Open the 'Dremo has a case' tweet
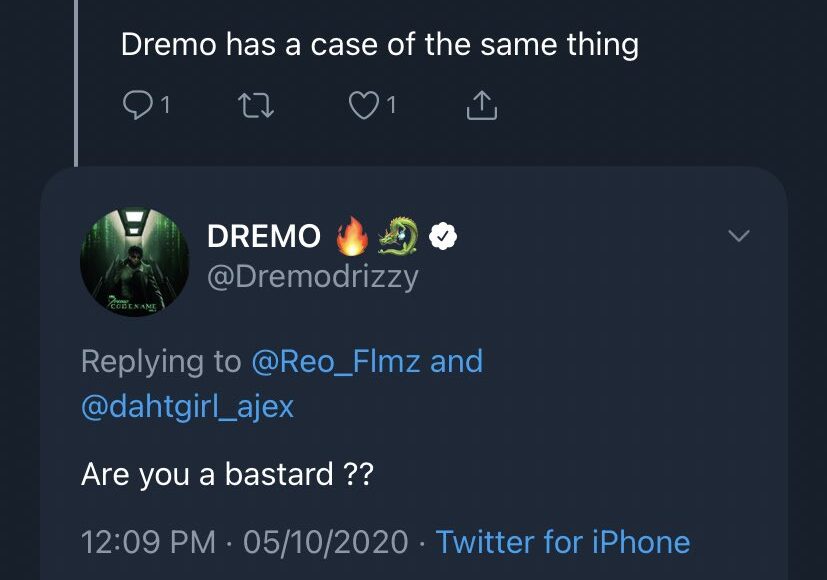 [x=379, y=45]
